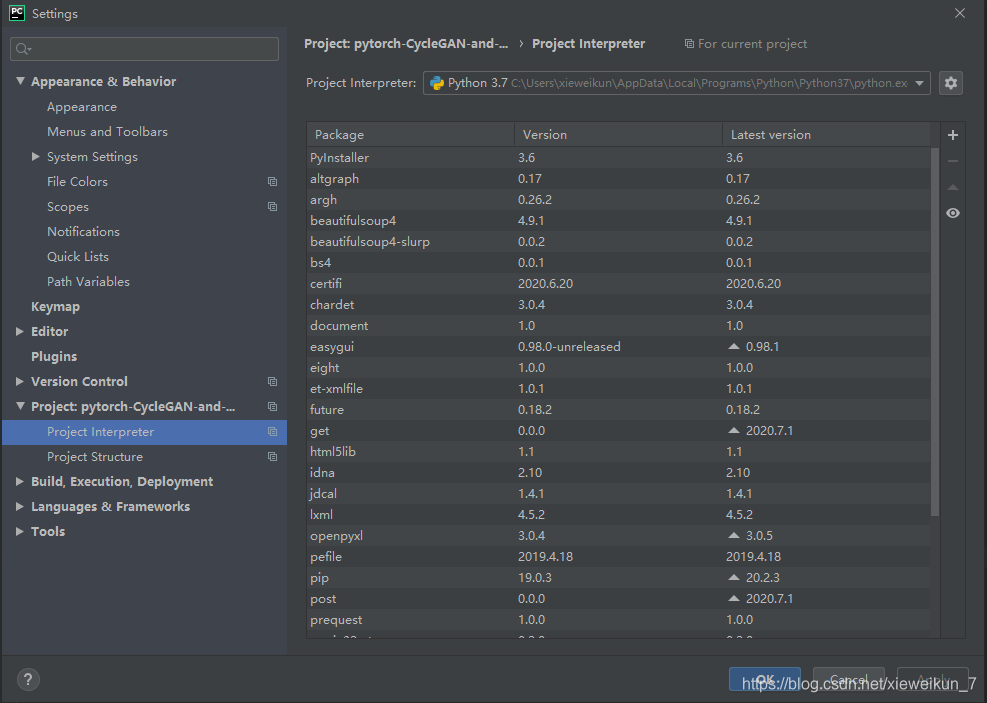Viewport: 987px width, 703px height.
Task: Click the search magnifier icon
Action: (x=23, y=49)
